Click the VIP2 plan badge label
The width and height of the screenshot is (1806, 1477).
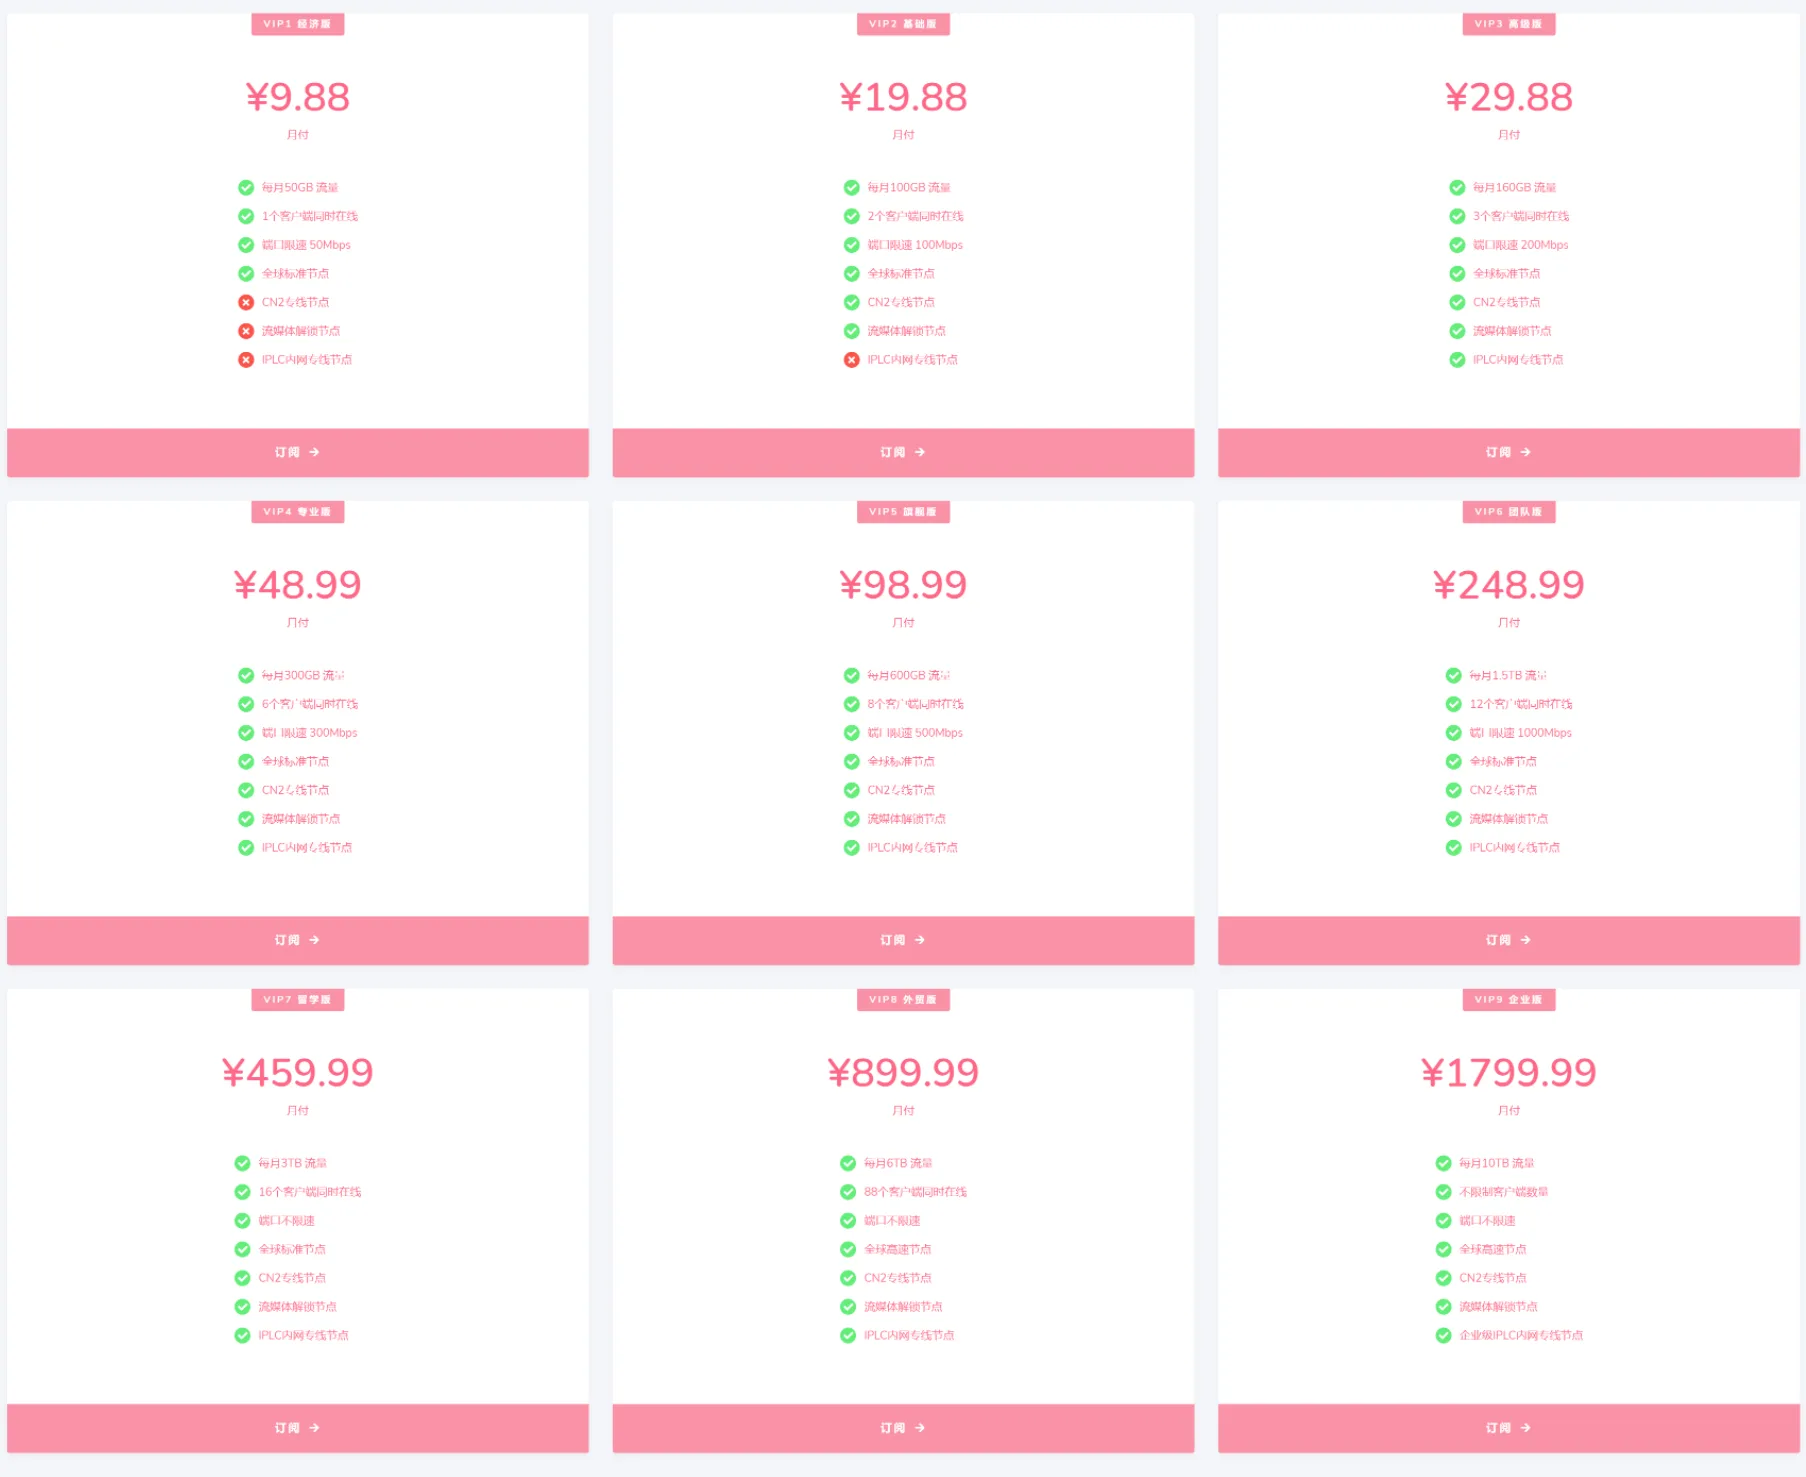coord(902,24)
